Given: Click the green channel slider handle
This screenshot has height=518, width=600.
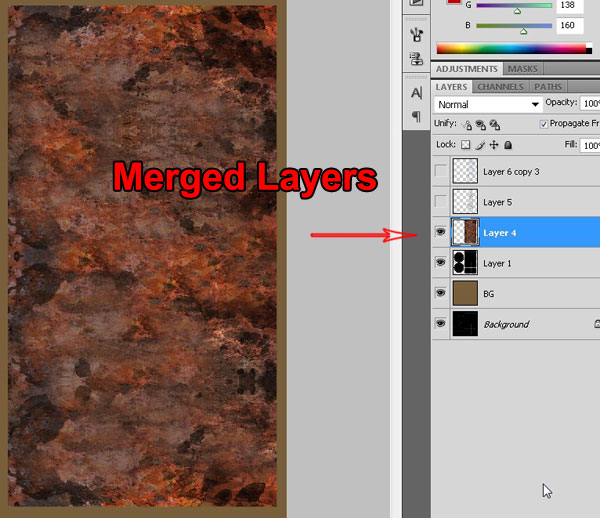Looking at the screenshot, I should [517, 11].
